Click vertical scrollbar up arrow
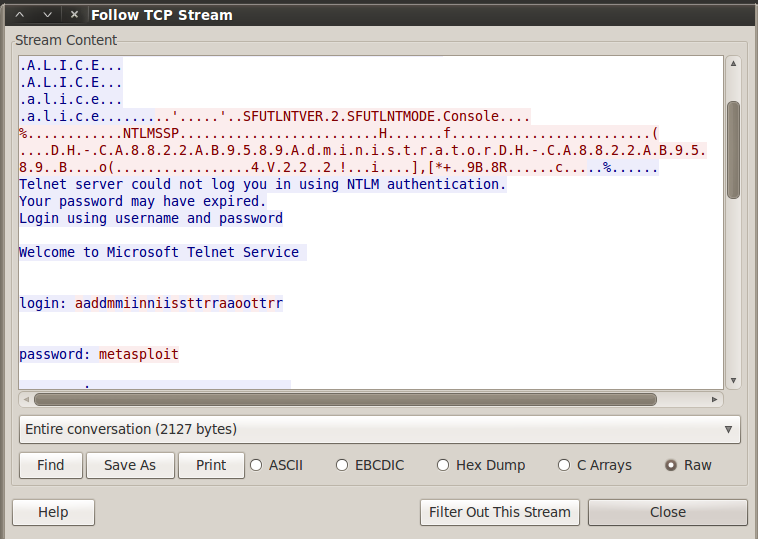 [x=733, y=63]
